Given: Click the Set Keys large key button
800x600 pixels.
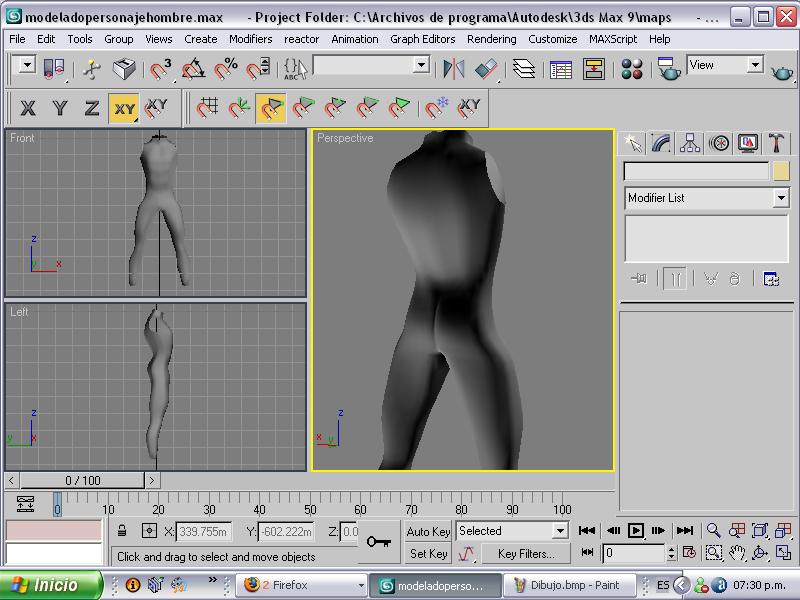Looking at the screenshot, I should 379,542.
